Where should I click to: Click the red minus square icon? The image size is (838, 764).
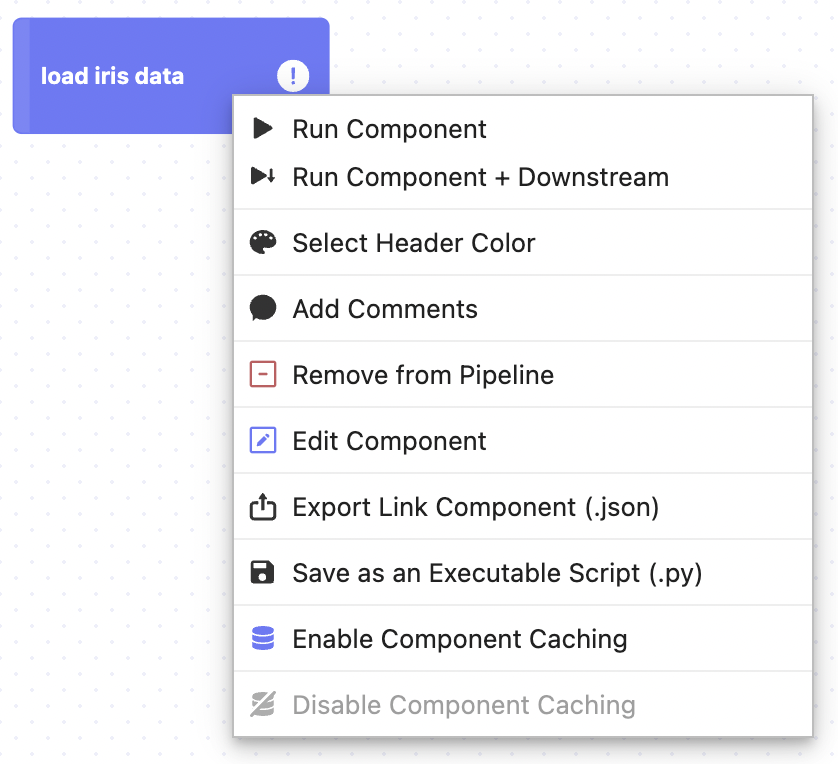(262, 375)
